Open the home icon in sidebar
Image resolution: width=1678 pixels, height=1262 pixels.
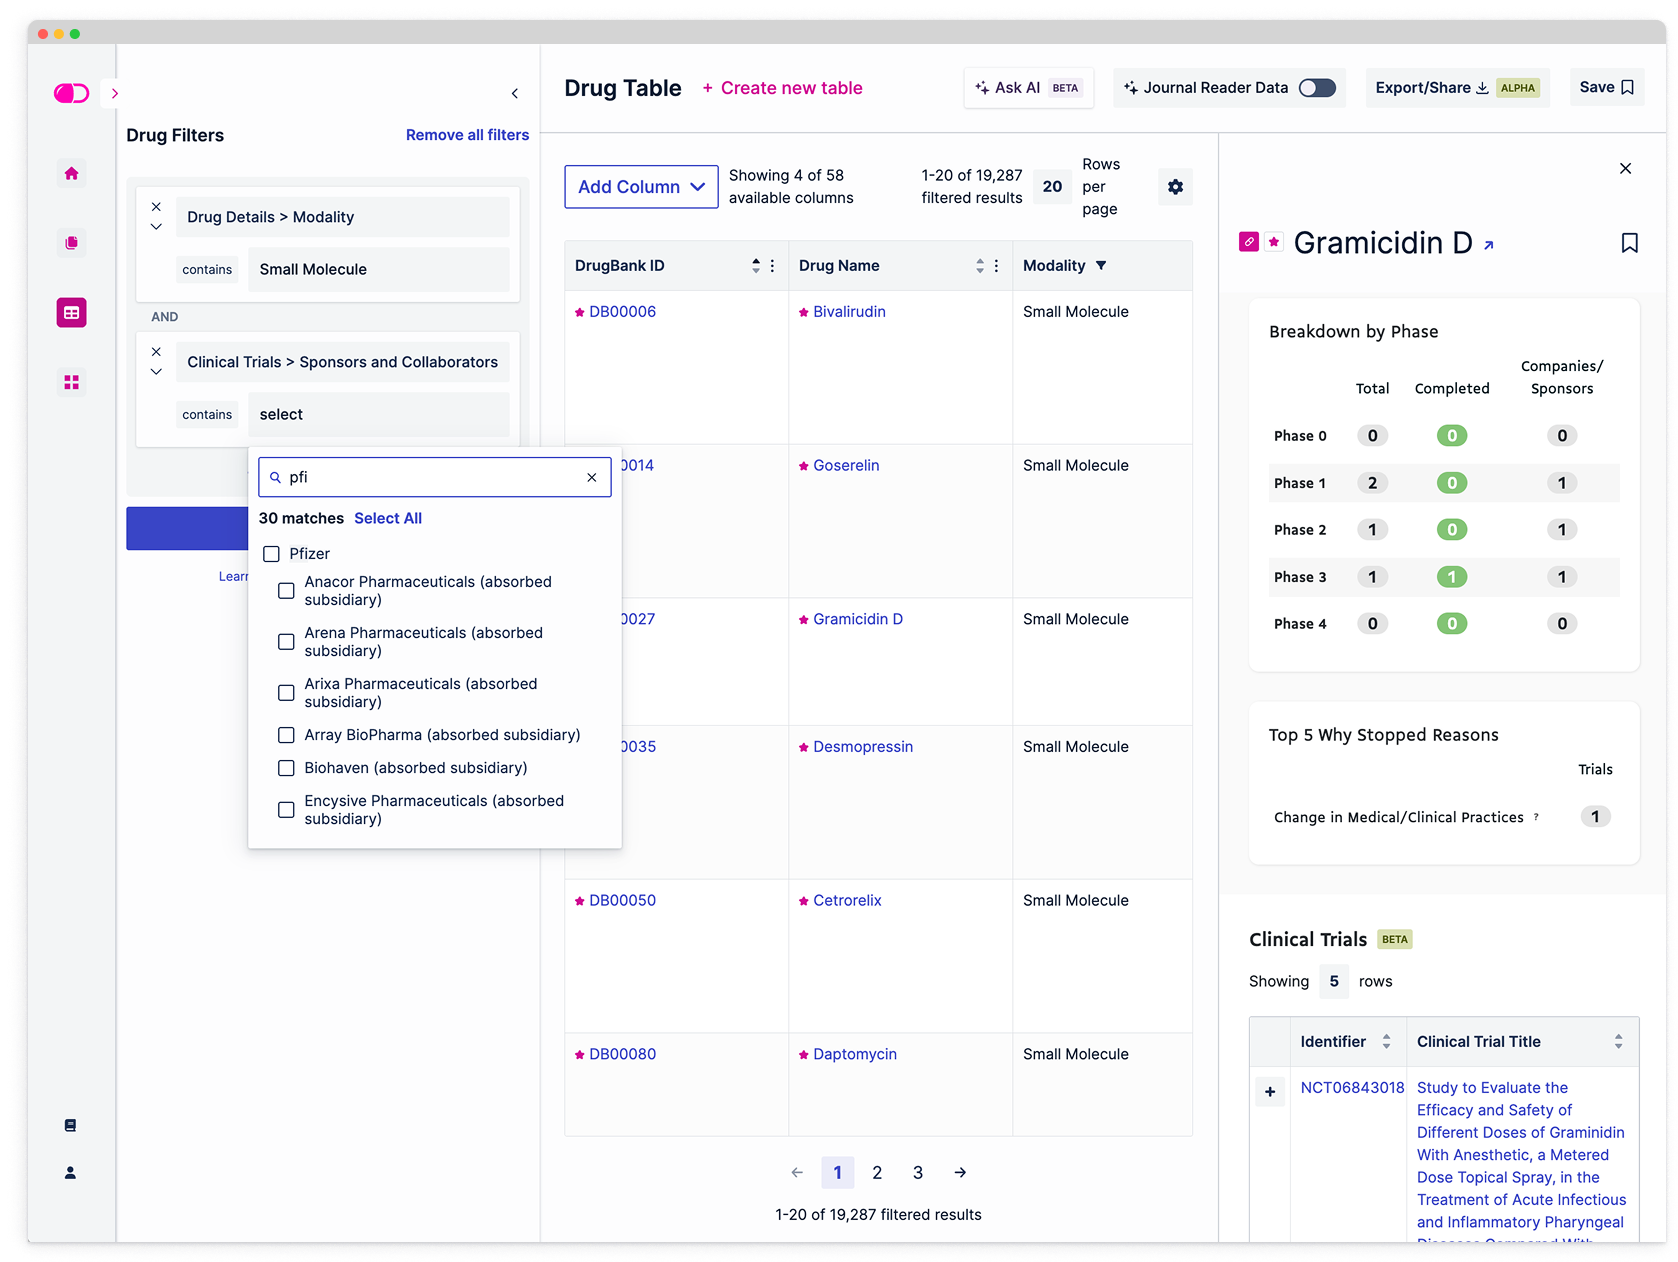[x=71, y=174]
